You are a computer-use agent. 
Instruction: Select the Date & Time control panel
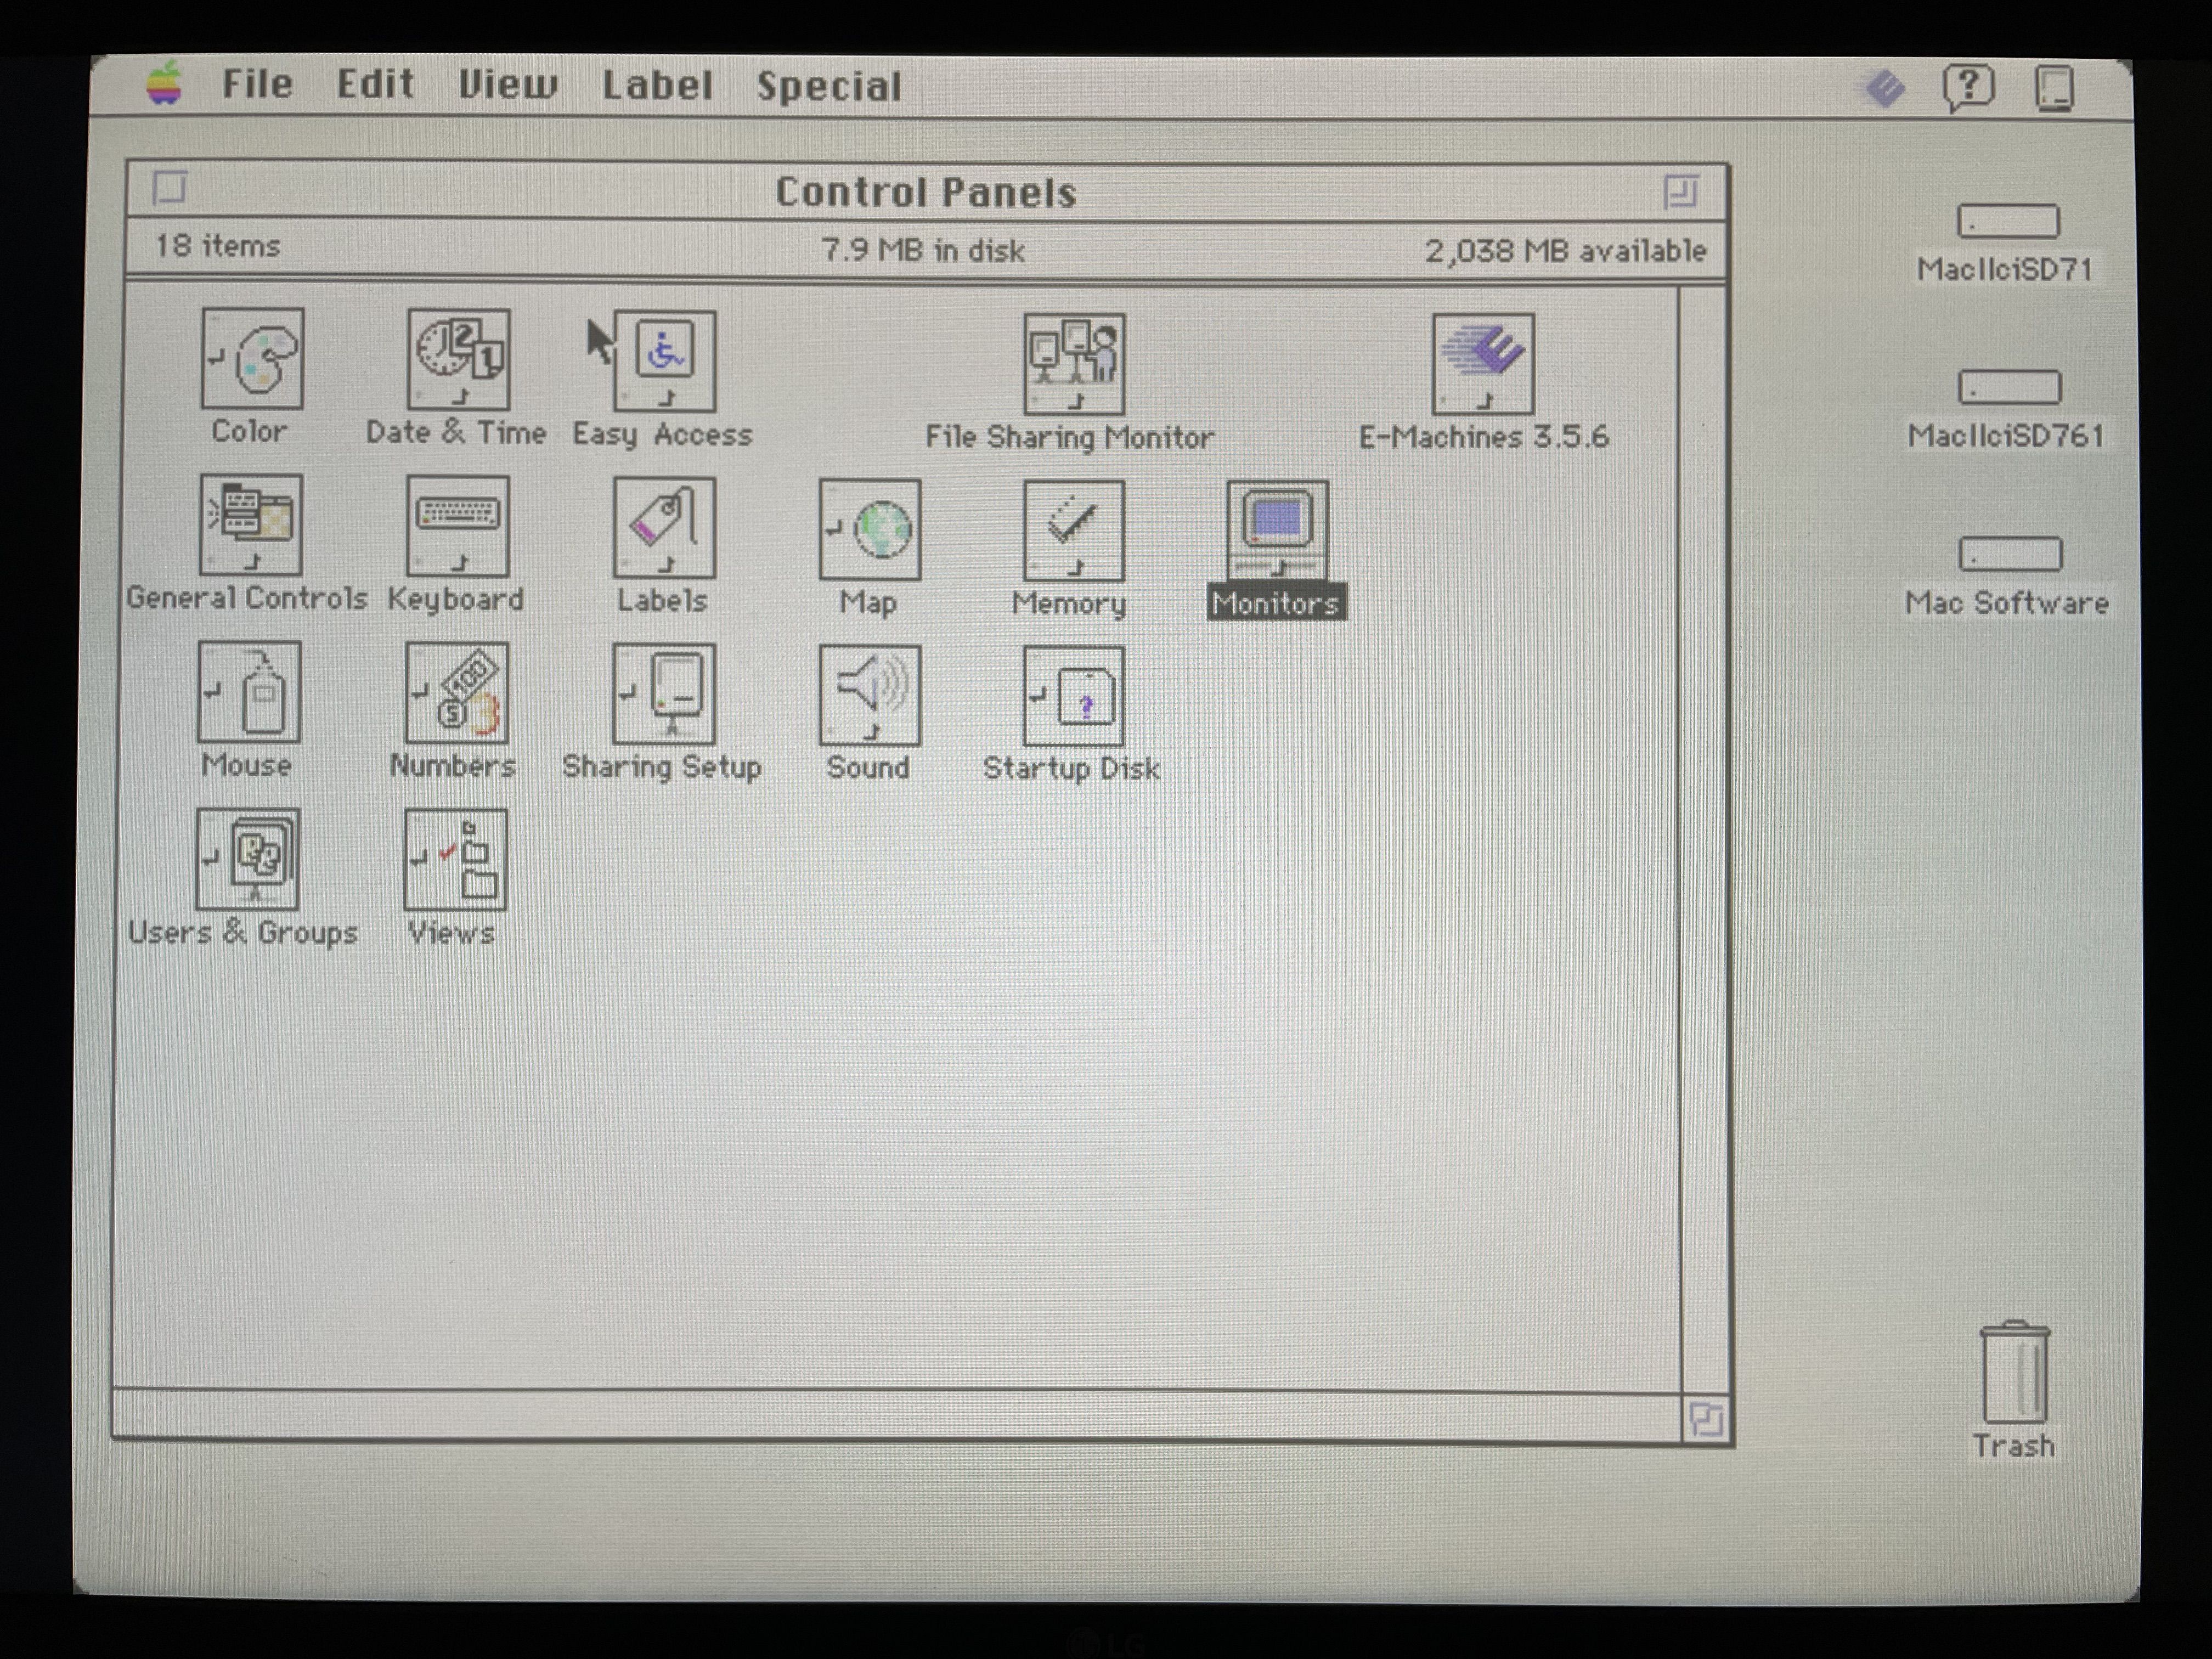[458, 359]
